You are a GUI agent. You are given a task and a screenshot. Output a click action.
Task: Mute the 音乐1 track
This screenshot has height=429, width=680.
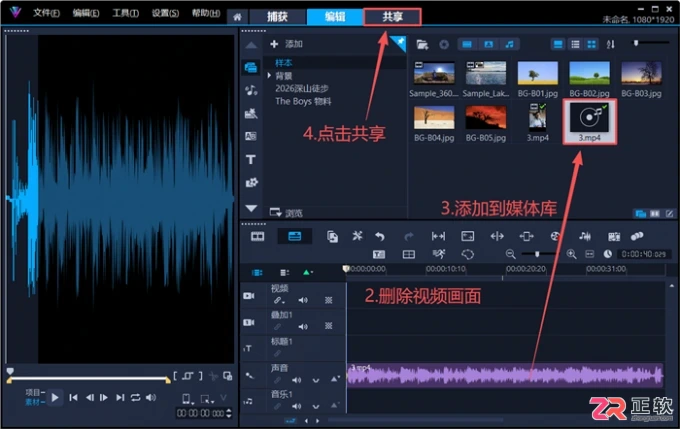pos(297,406)
